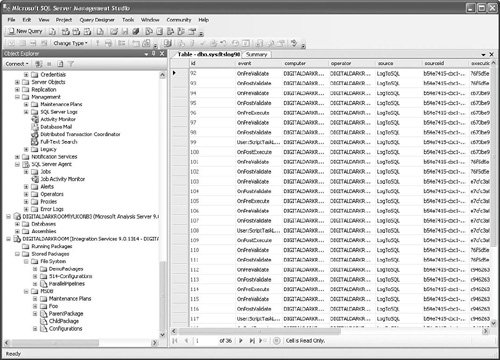Switch to the Summary tab
The height and width of the screenshot is (360, 500).
(x=257, y=54)
